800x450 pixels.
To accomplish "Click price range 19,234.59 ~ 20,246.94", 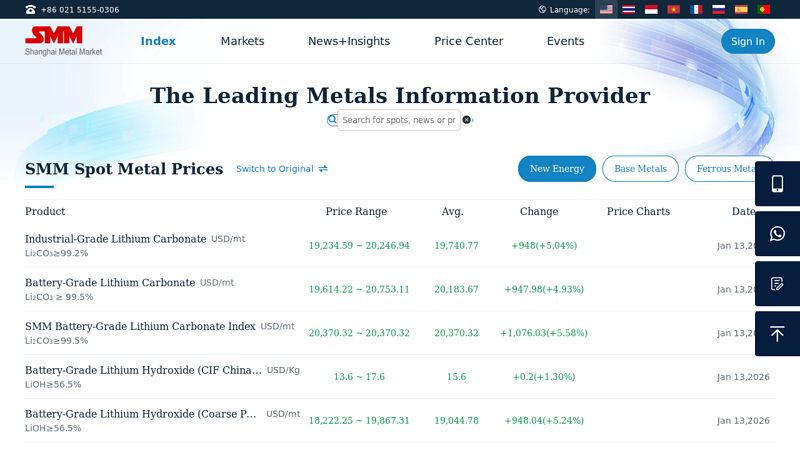I will click(x=359, y=245).
